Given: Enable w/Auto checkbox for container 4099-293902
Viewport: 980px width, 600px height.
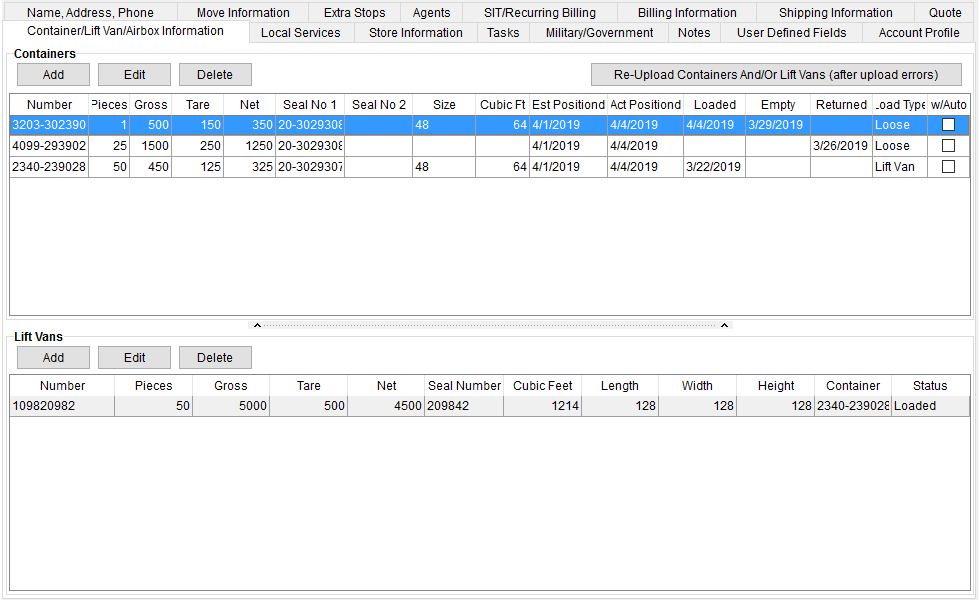Looking at the screenshot, I should coord(948,146).
